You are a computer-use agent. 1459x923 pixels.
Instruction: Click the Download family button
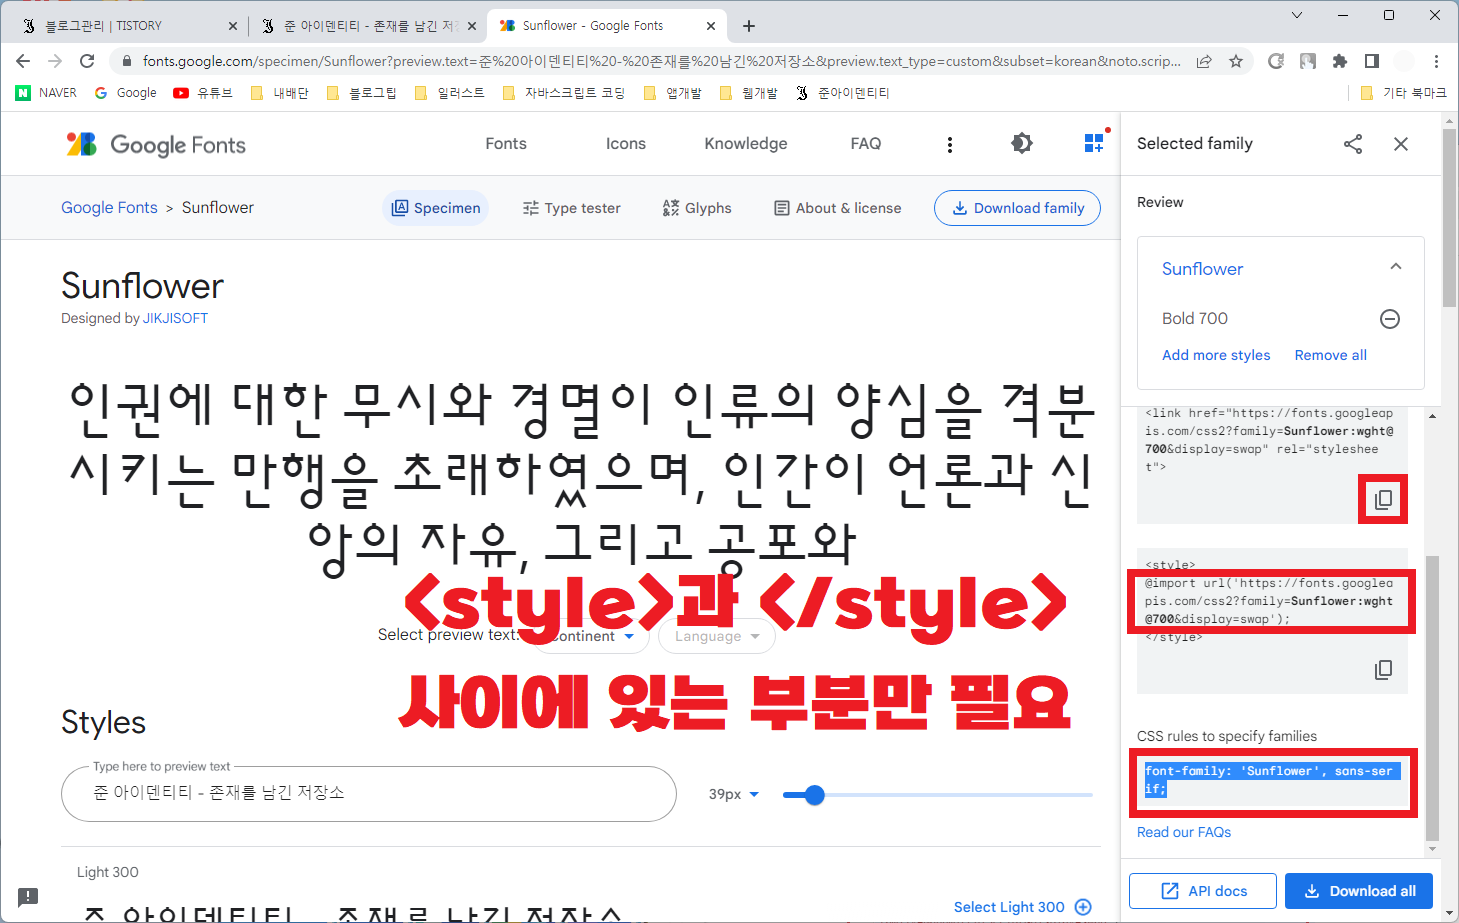click(1017, 208)
